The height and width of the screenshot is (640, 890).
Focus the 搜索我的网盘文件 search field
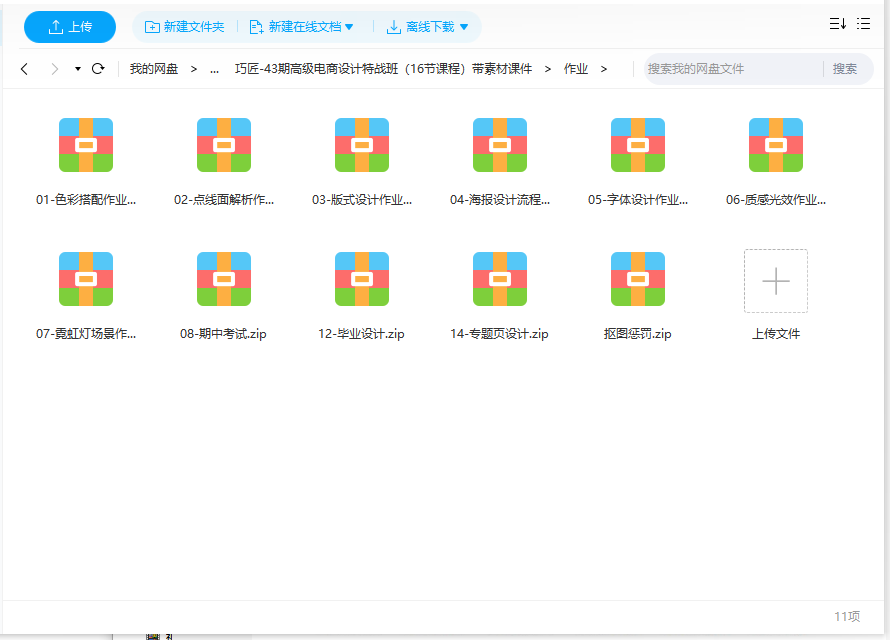click(x=732, y=69)
